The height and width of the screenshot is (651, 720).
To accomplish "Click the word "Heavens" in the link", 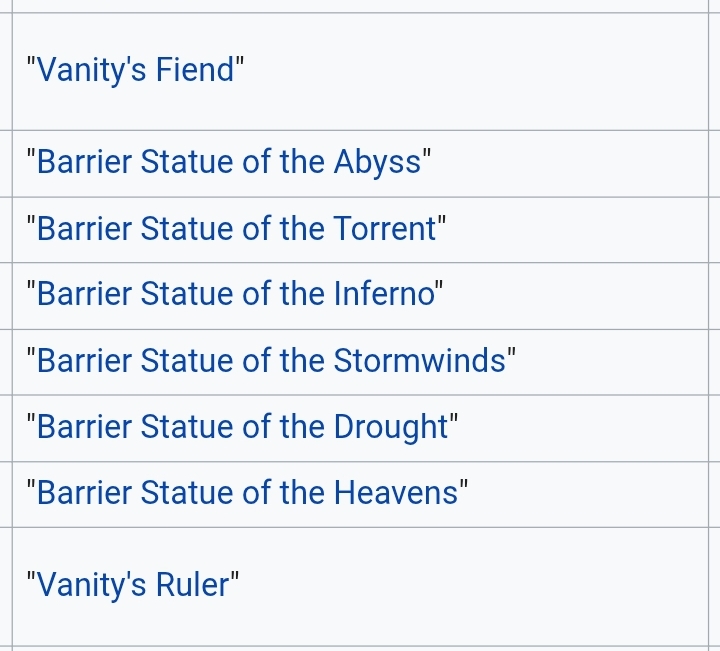I will [395, 493].
